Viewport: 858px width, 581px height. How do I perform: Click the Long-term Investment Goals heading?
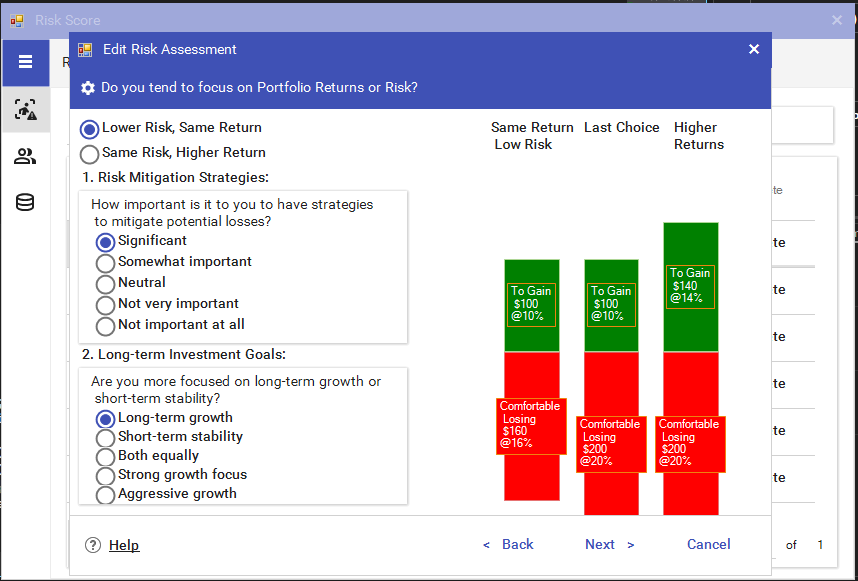pyautogui.click(x=184, y=355)
